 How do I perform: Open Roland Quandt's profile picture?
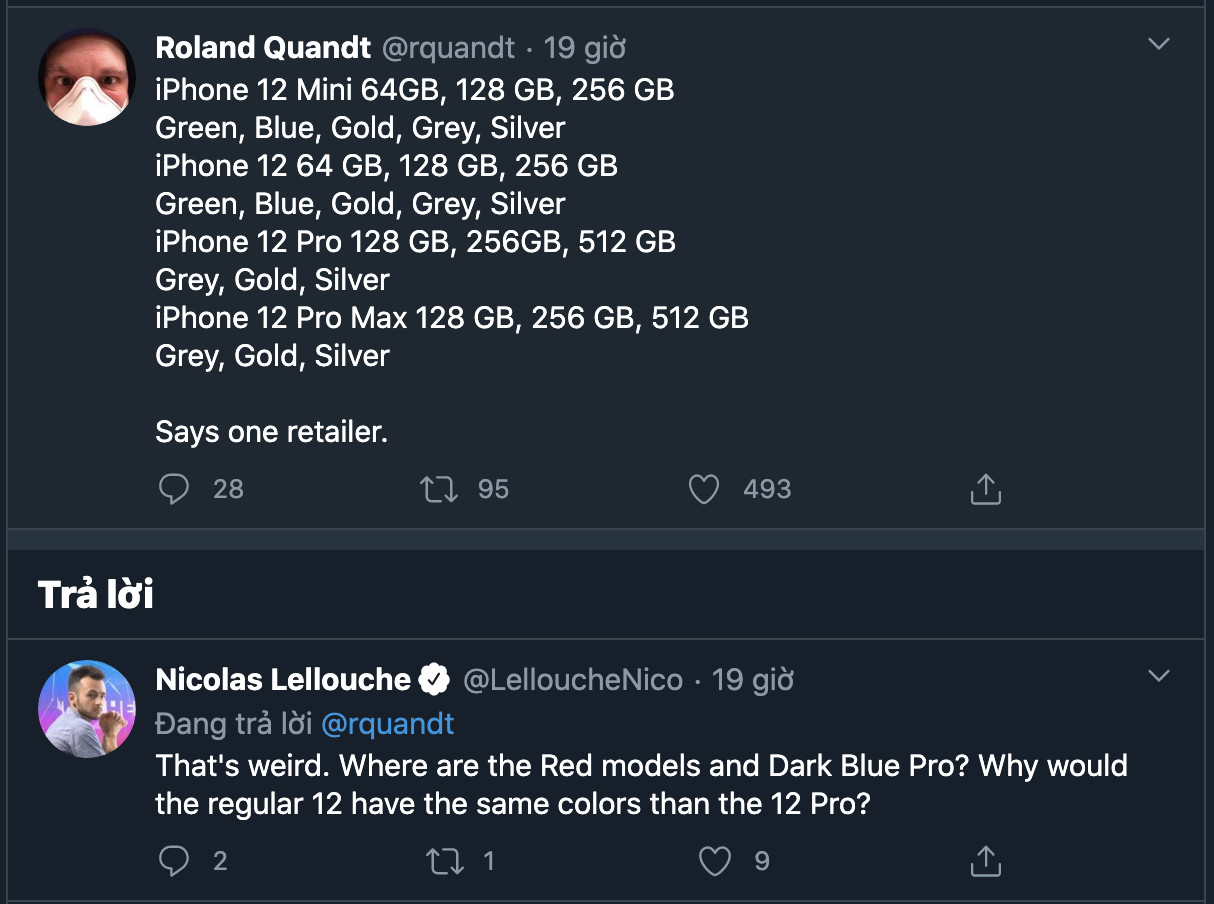click(87, 77)
